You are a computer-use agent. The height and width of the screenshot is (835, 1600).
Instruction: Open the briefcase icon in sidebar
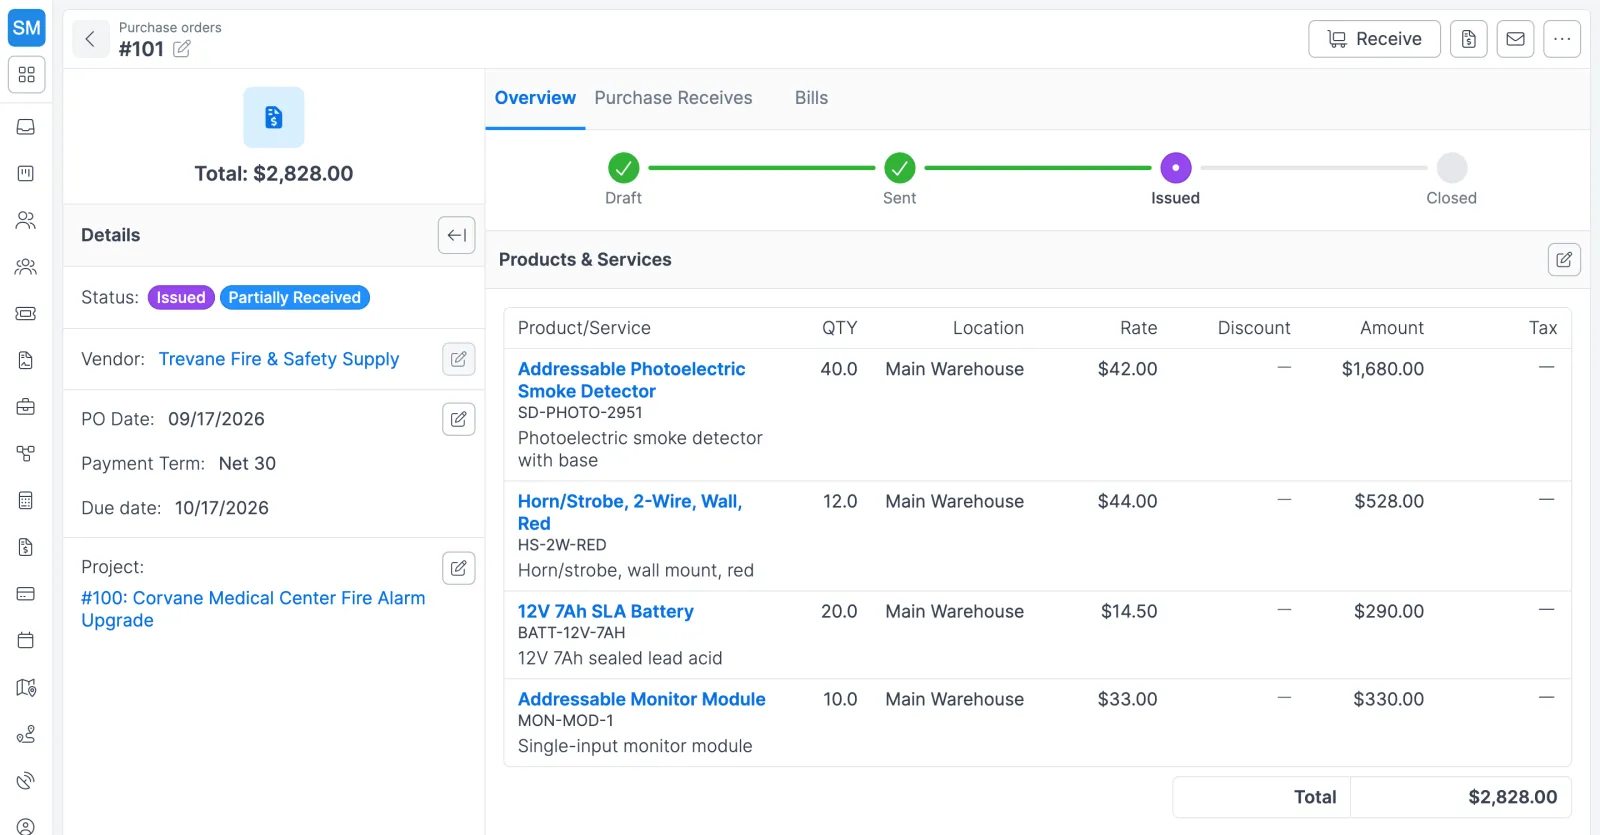(x=26, y=407)
